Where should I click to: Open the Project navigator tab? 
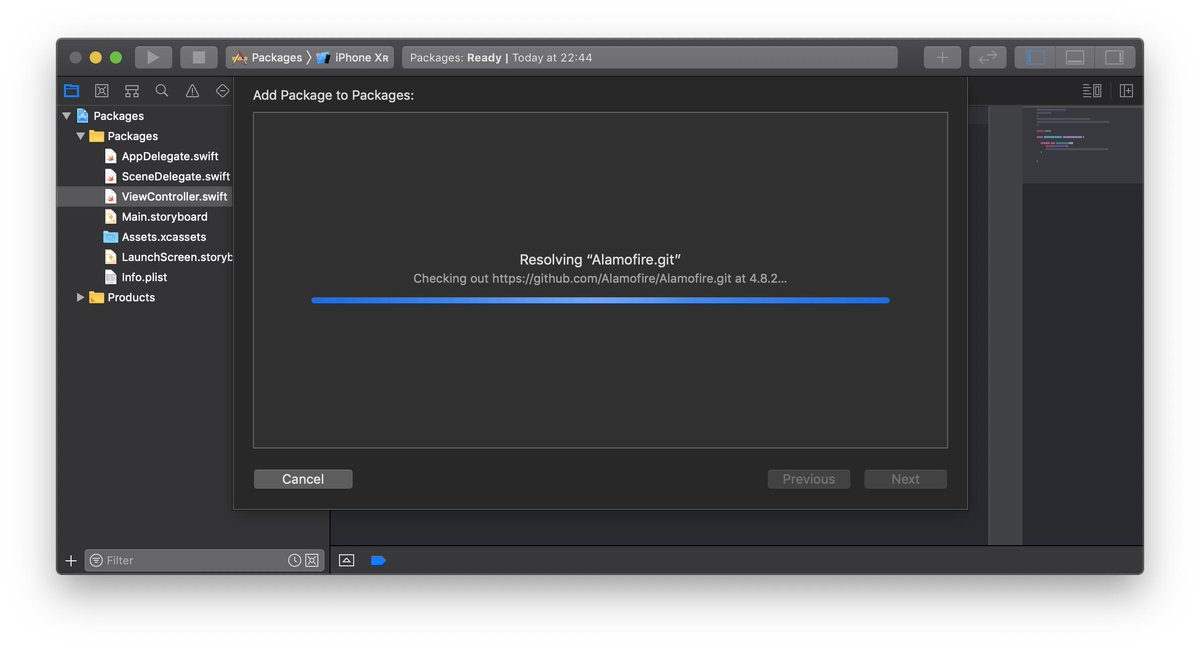click(71, 91)
